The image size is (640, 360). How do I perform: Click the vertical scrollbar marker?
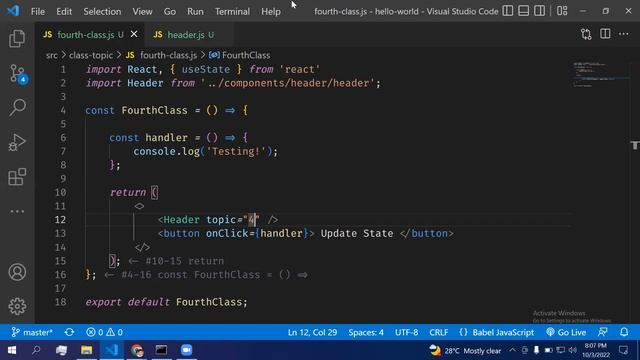coord(635,145)
